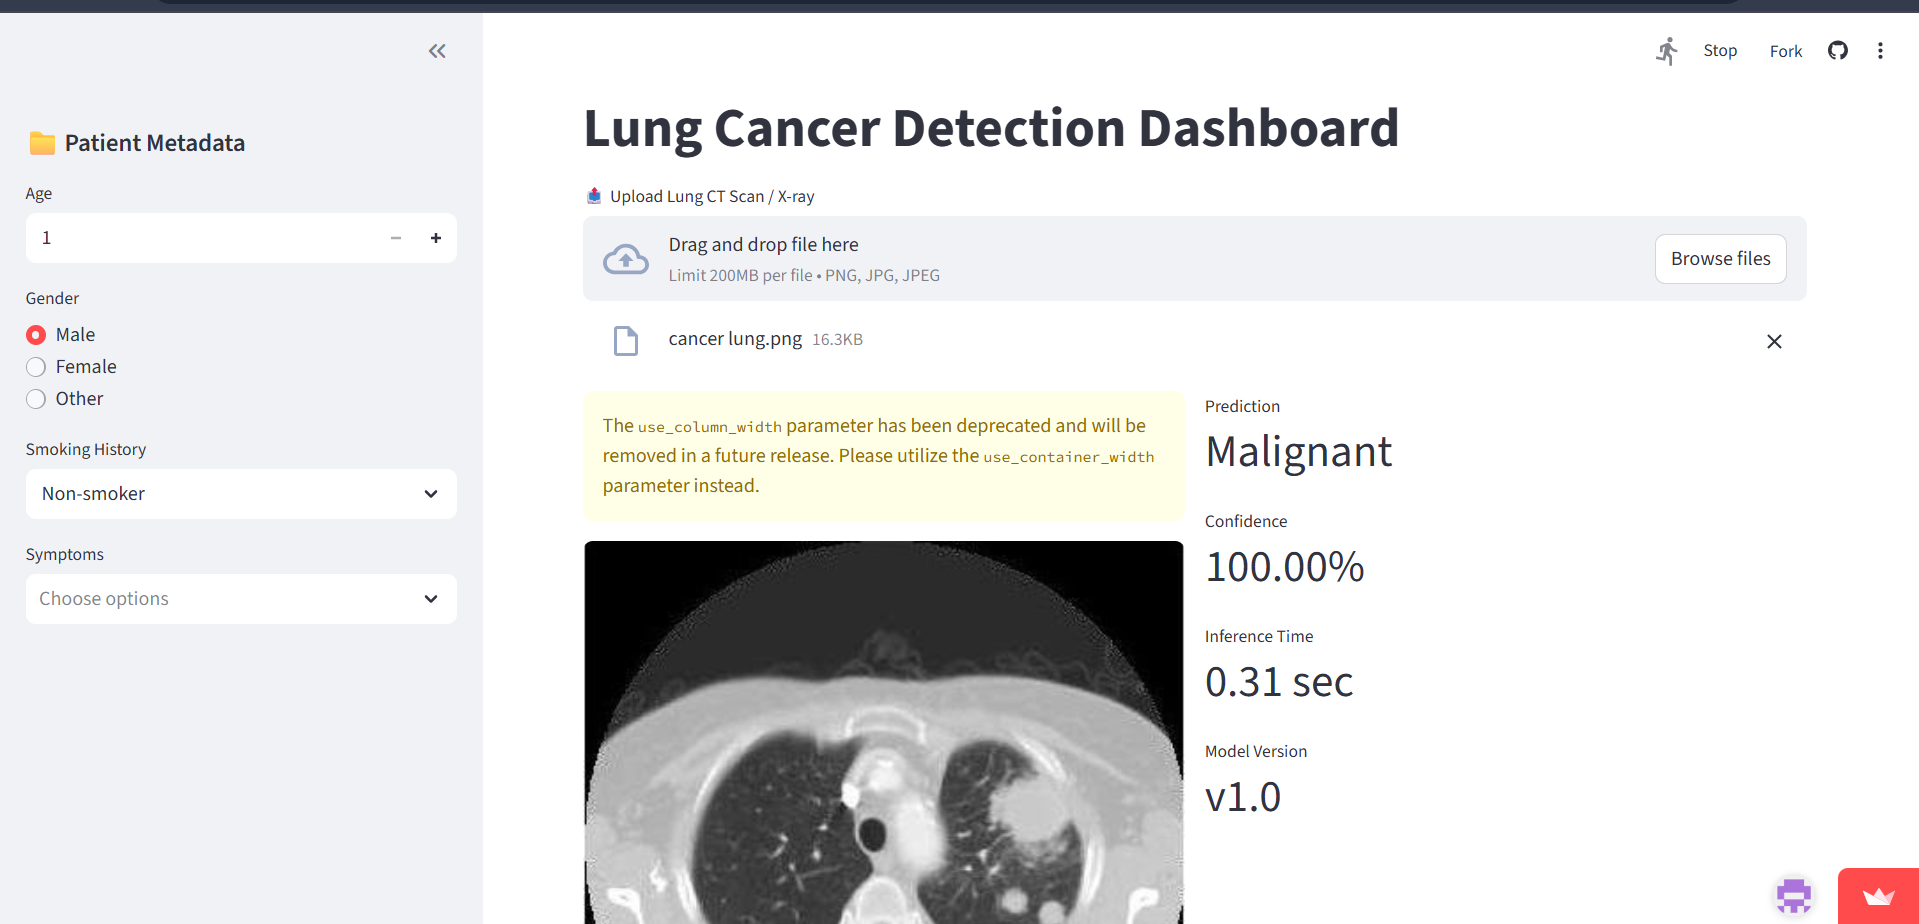Increase Age with the plus stepper

point(436,238)
